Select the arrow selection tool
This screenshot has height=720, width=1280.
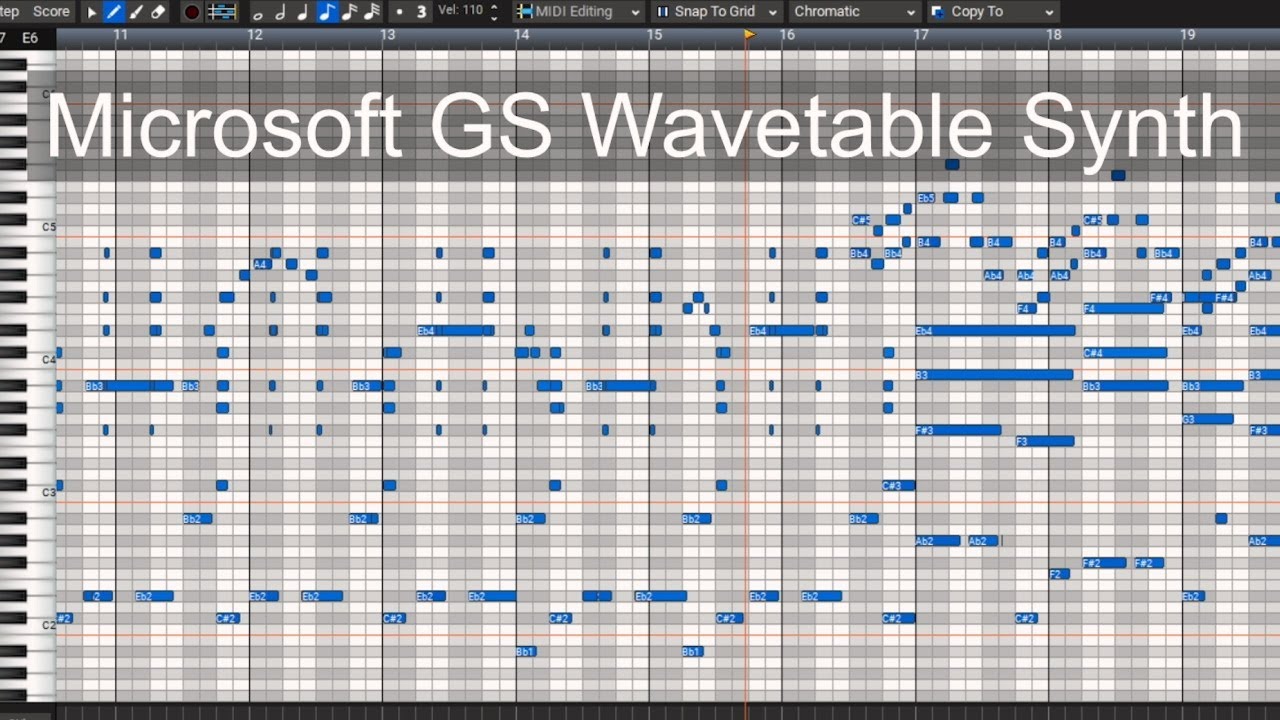[x=92, y=12]
